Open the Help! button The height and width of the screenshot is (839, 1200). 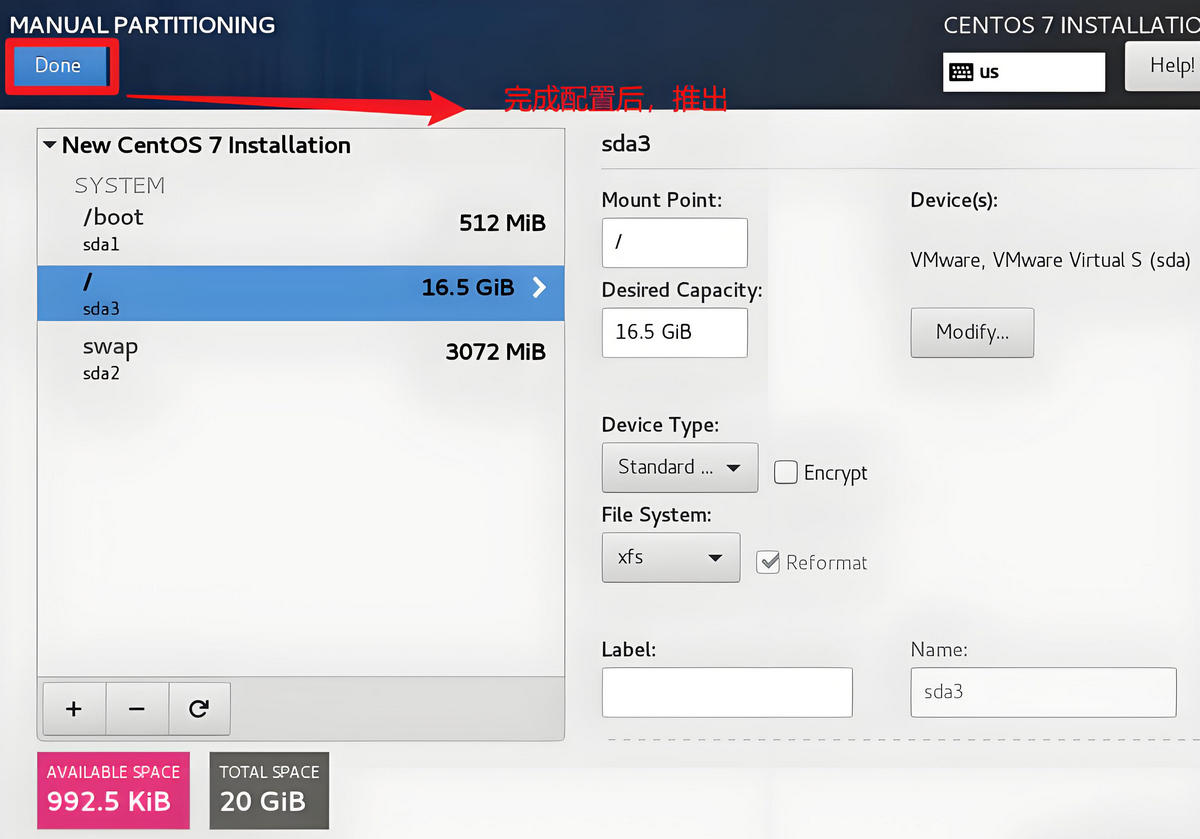1165,66
